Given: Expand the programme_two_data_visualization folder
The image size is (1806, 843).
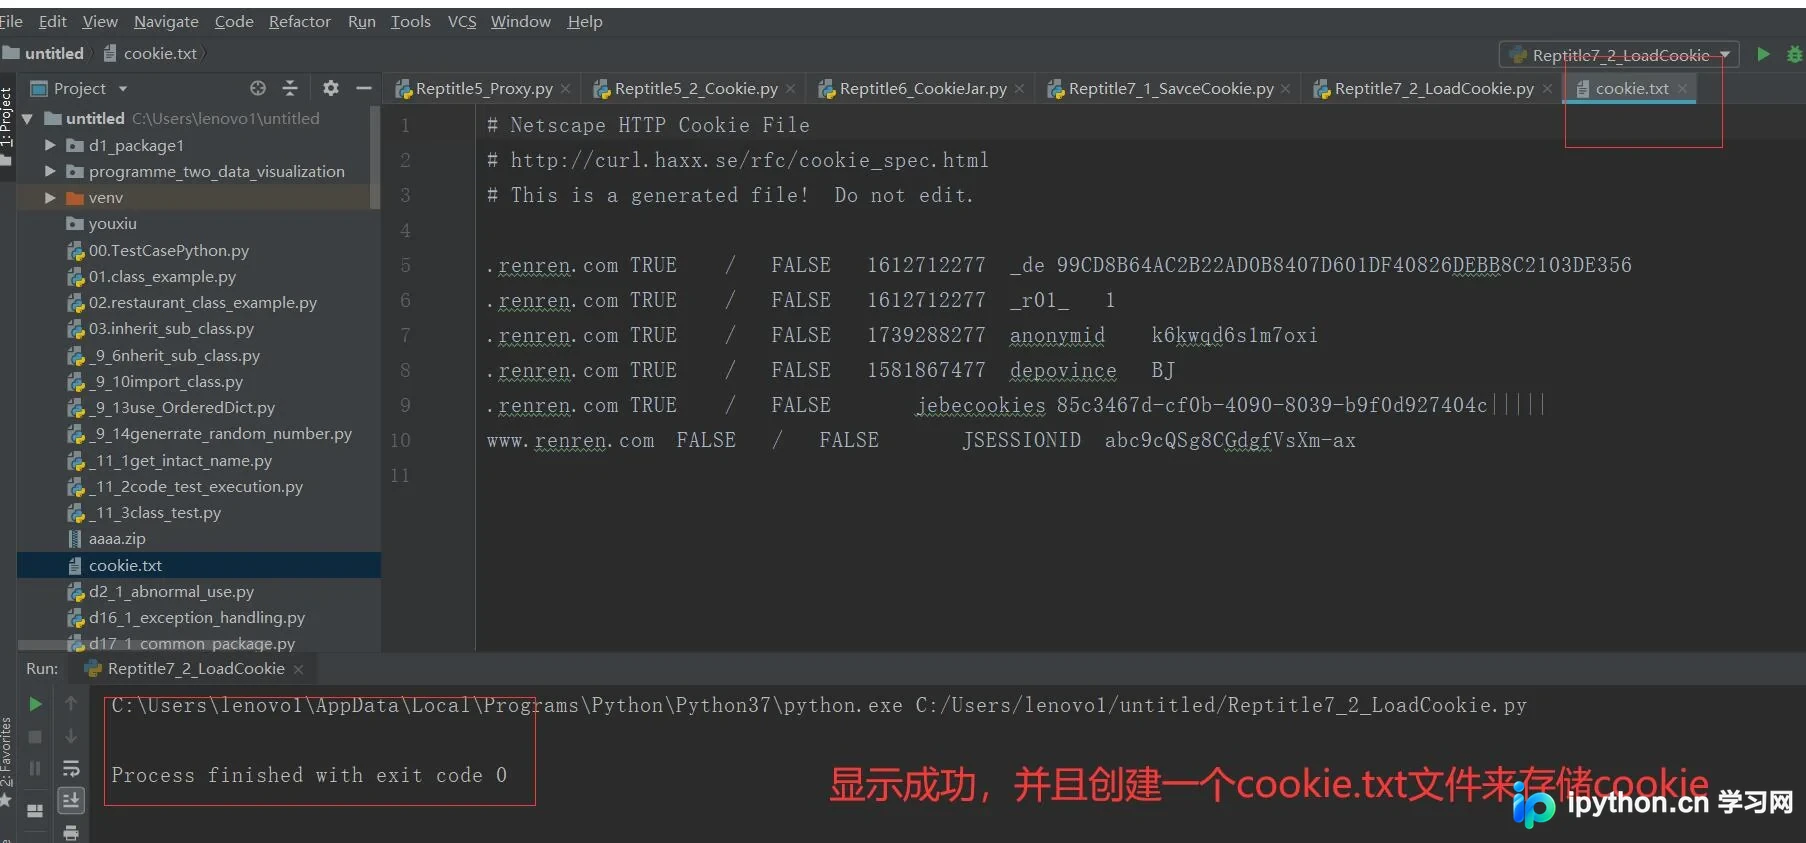Looking at the screenshot, I should point(49,171).
